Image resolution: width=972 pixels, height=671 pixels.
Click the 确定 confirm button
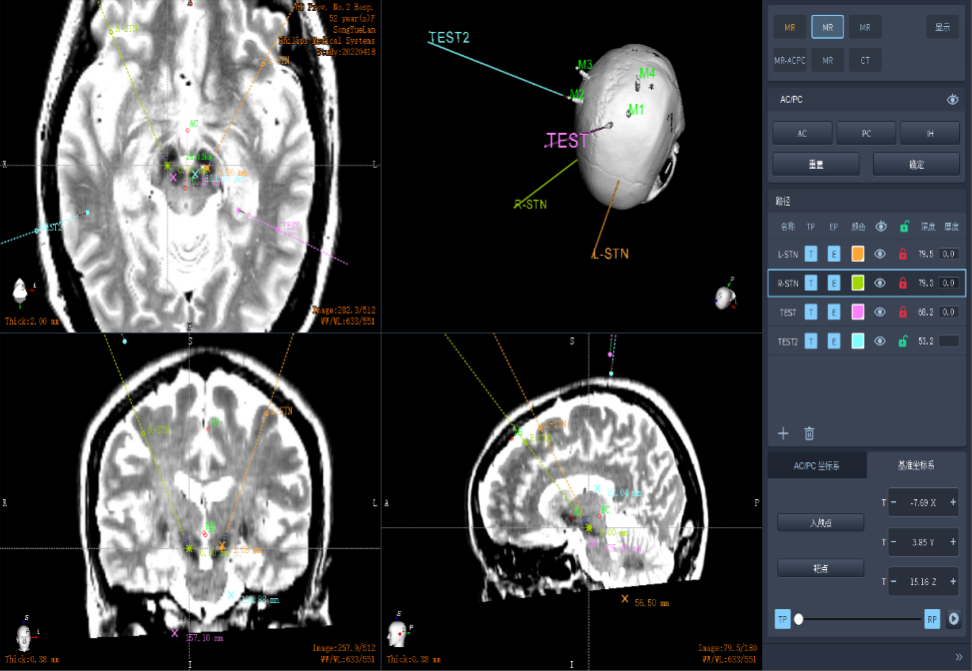click(916, 164)
